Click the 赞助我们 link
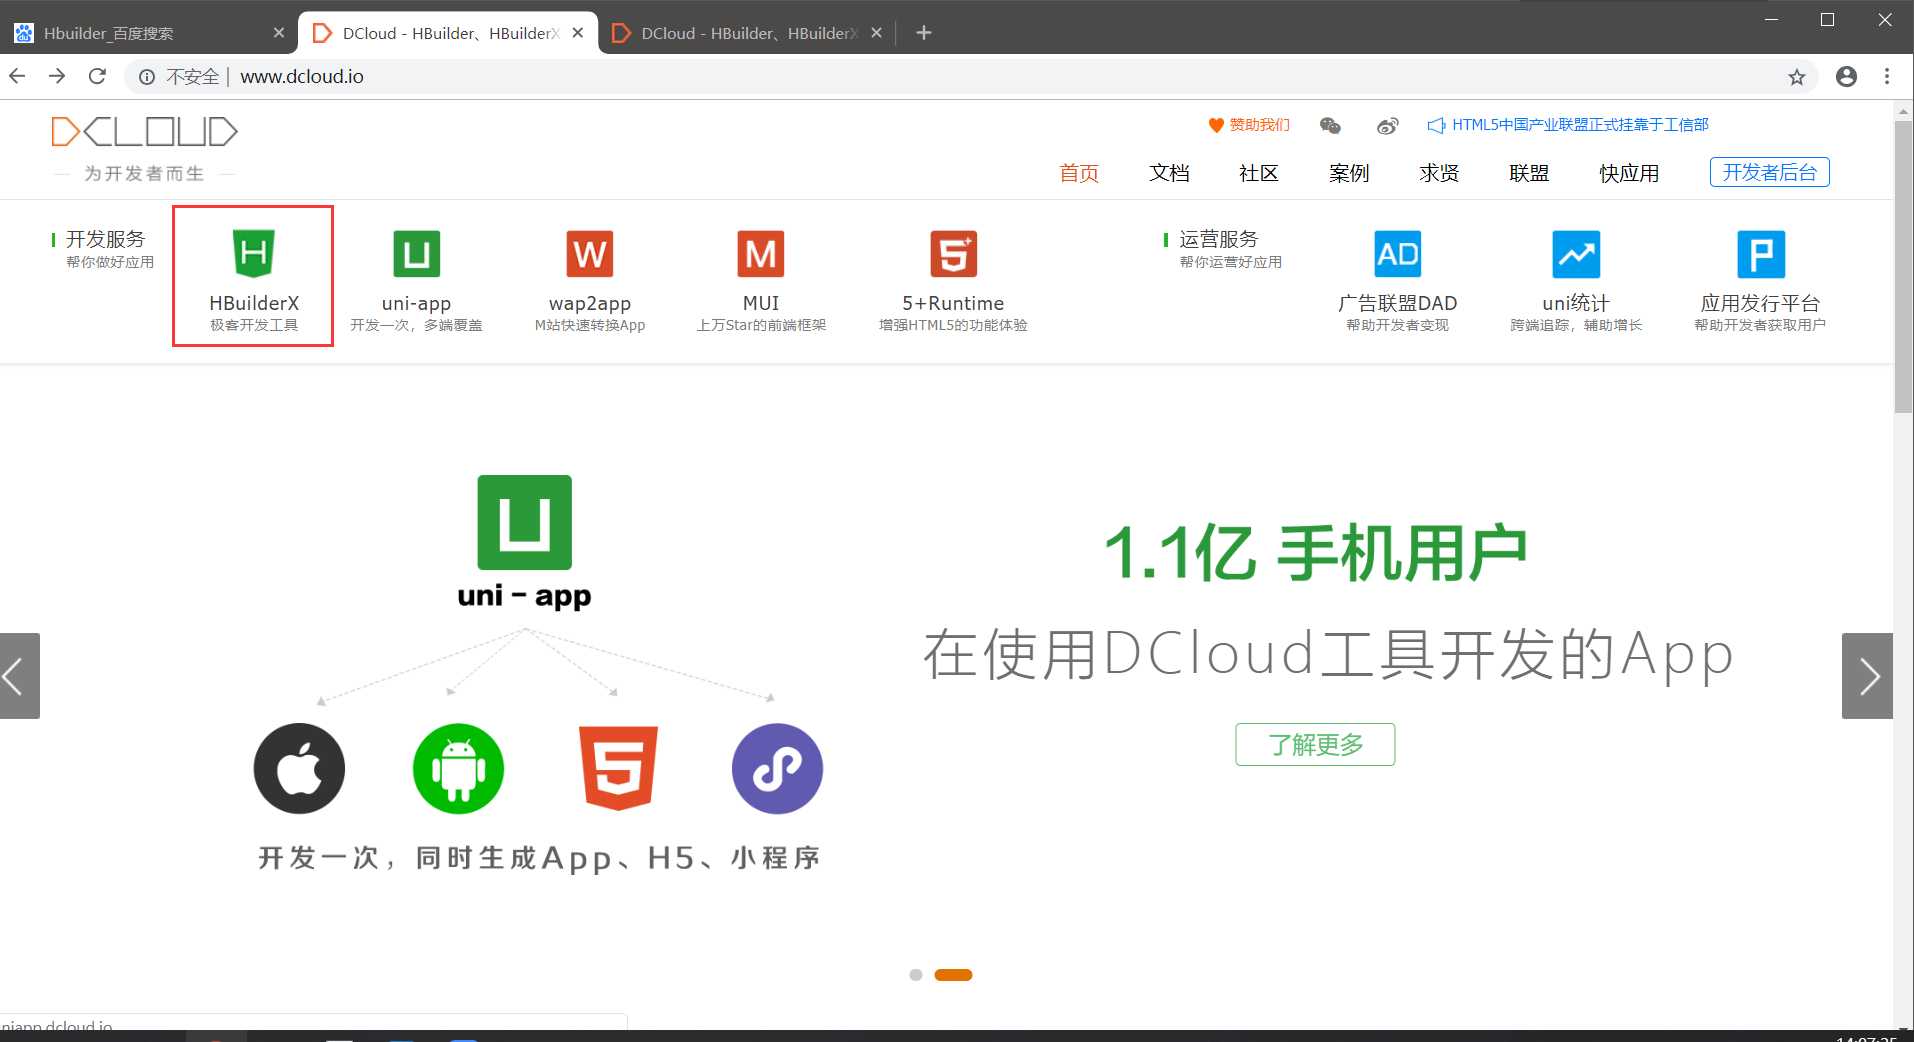 [1249, 125]
